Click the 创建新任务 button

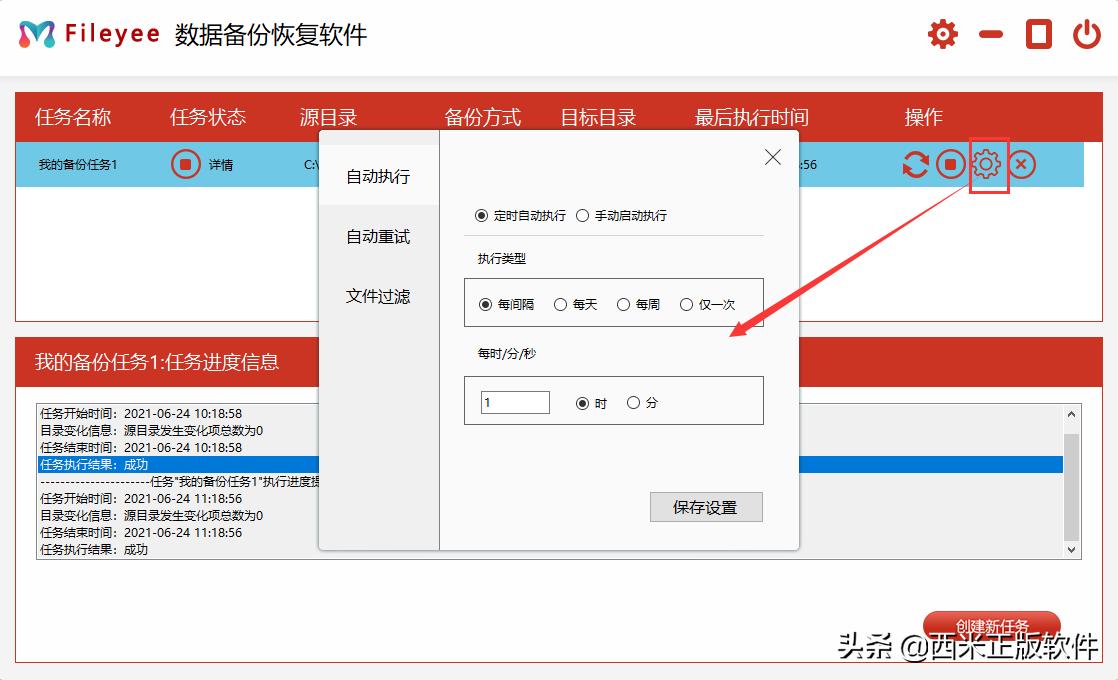(x=993, y=625)
